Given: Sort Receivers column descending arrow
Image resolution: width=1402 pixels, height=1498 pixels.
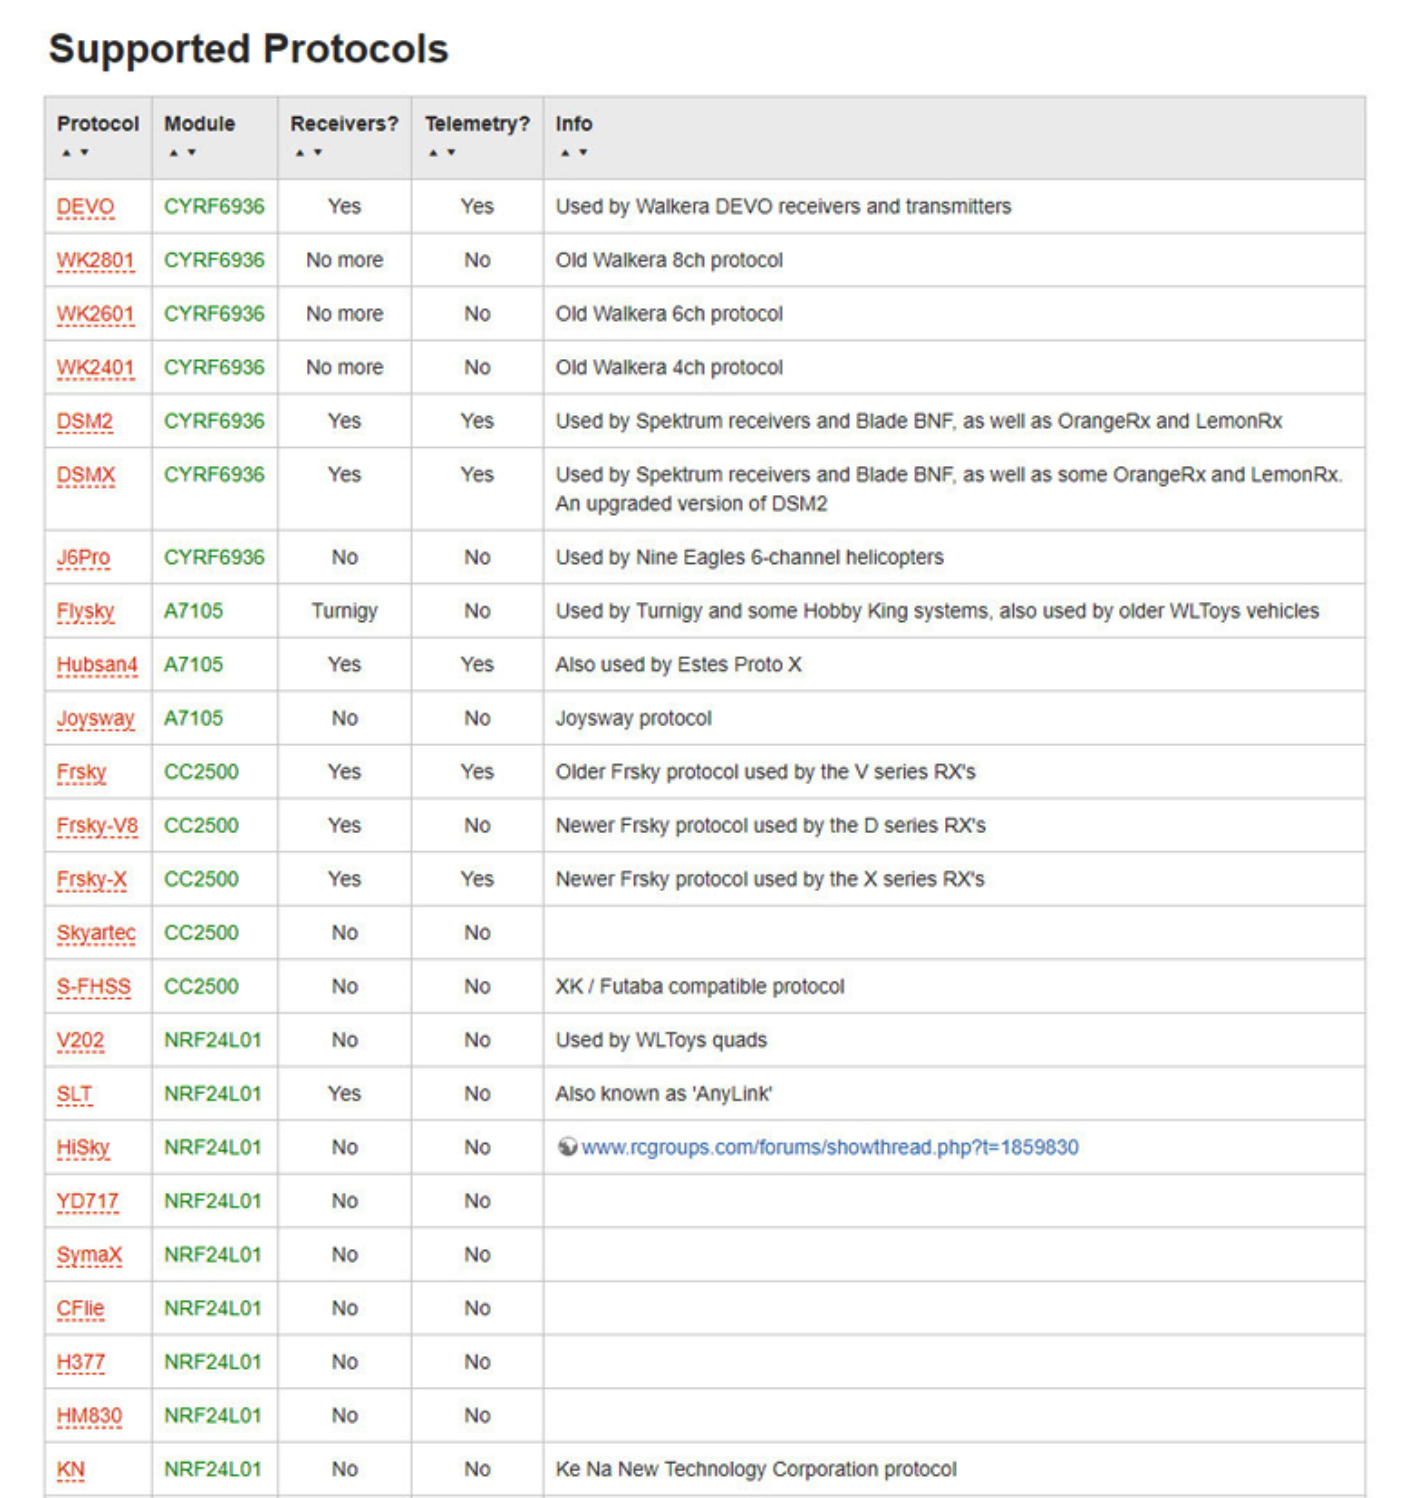Looking at the screenshot, I should point(318,153).
